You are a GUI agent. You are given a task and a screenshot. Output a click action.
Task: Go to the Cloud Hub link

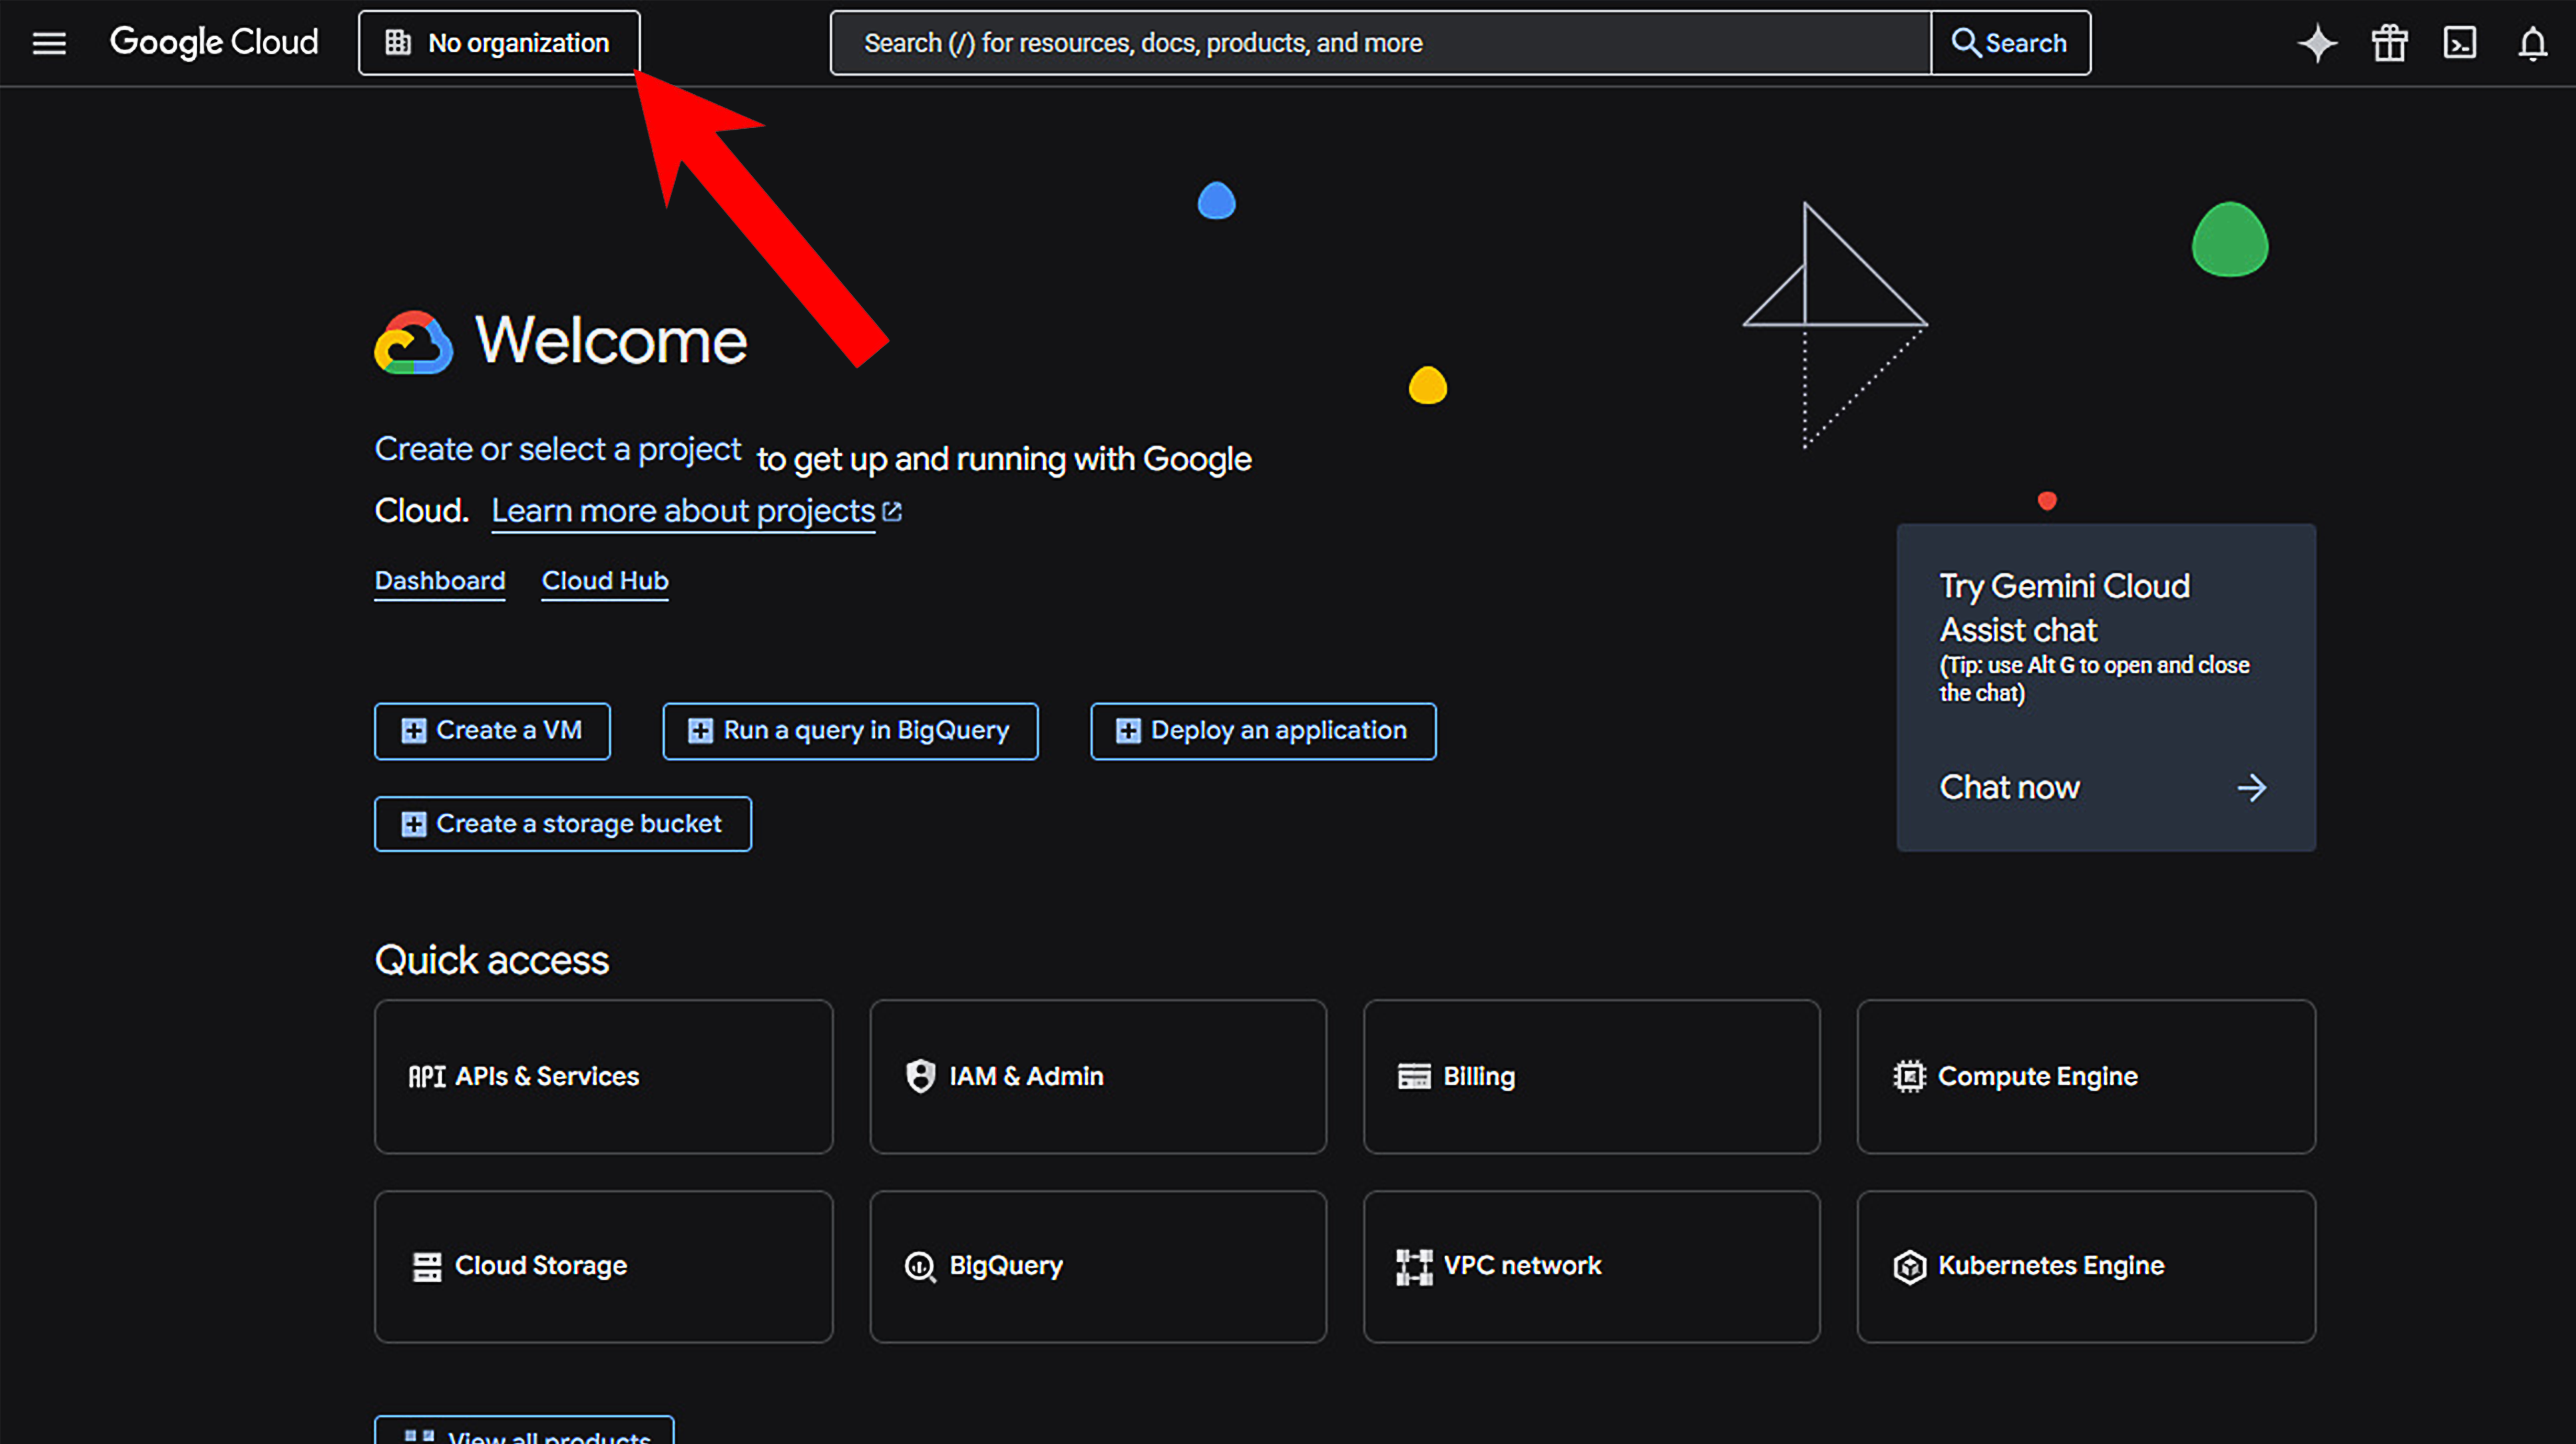click(x=605, y=581)
